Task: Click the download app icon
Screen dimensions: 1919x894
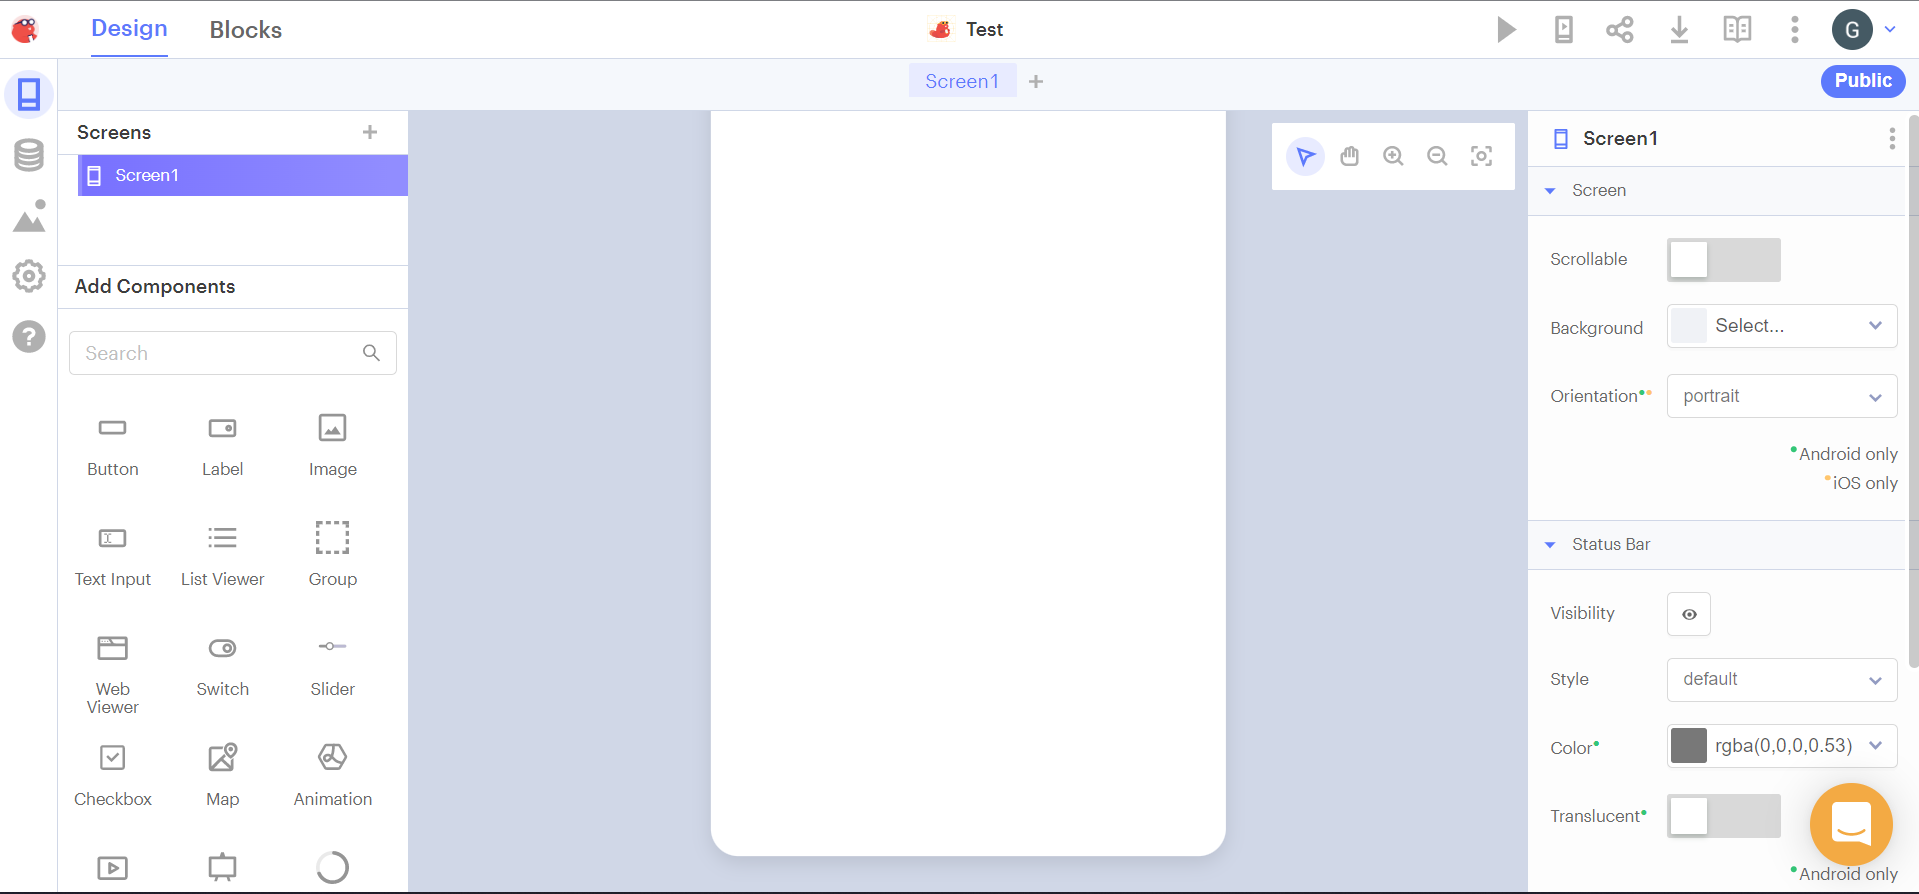Action: [1679, 29]
